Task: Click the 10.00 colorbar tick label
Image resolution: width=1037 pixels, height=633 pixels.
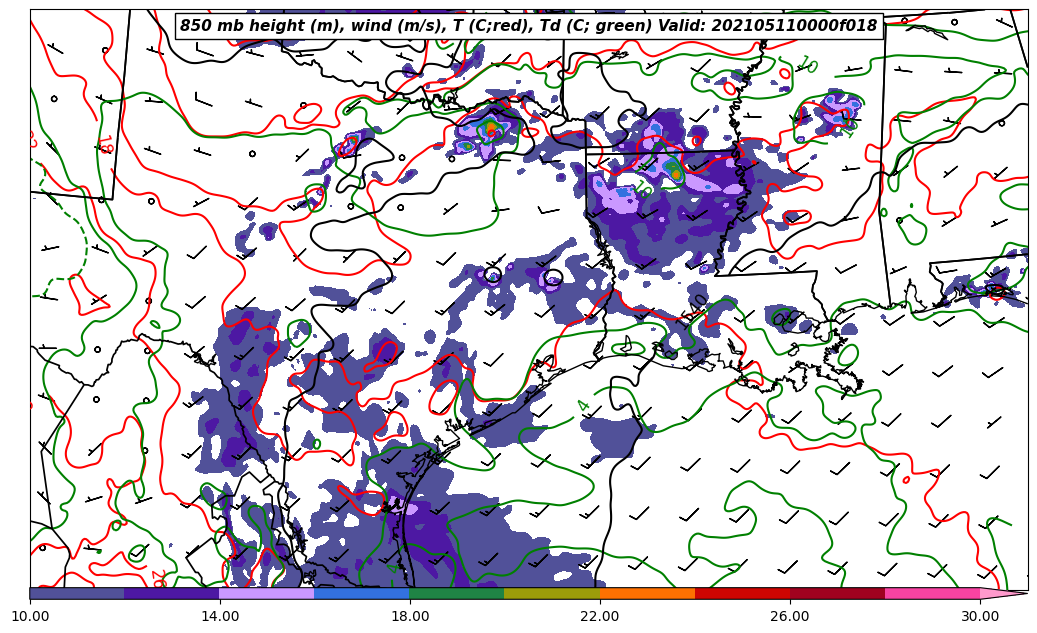Action: click(30, 616)
